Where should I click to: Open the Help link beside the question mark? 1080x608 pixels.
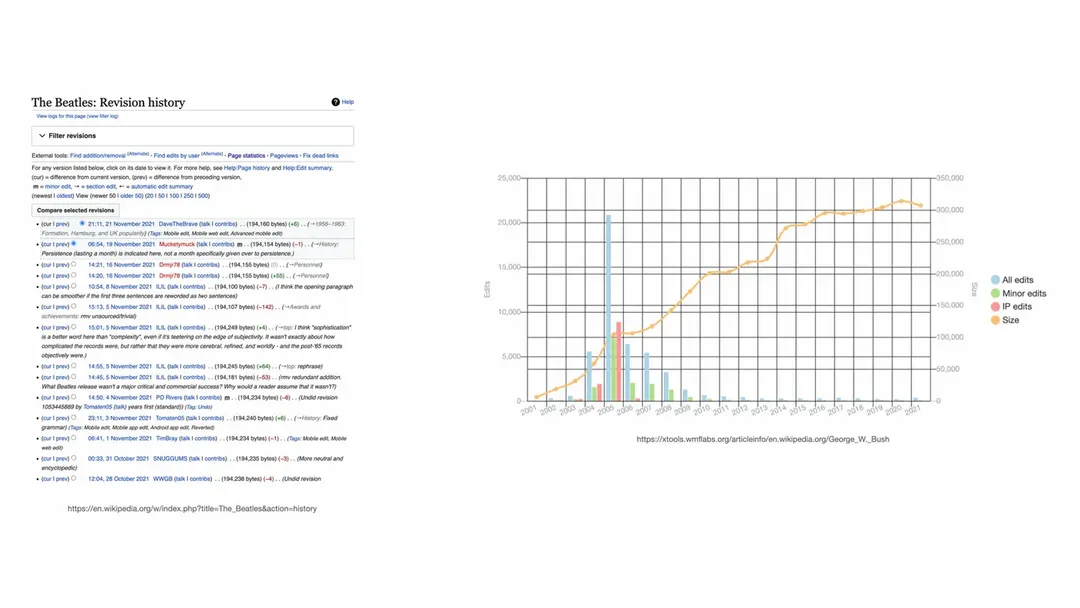point(348,102)
